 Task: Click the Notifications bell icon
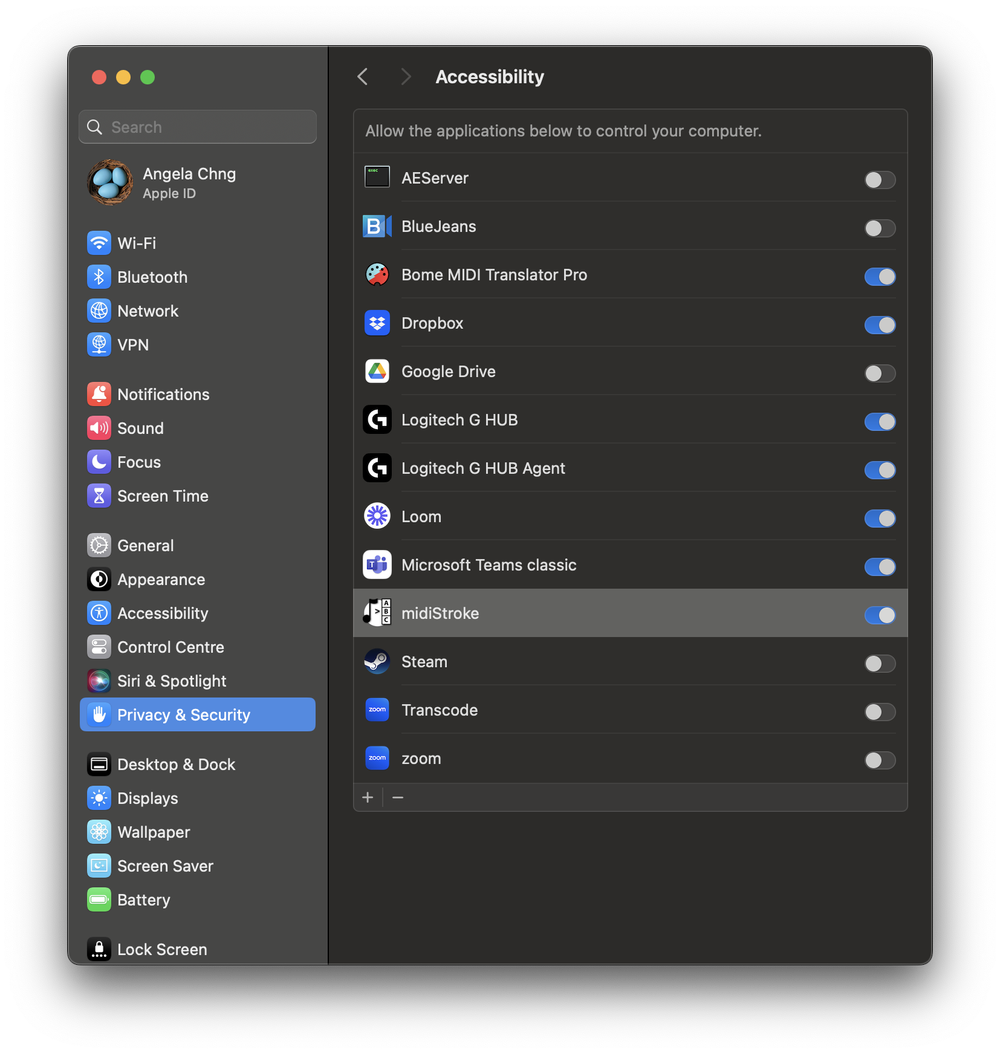(x=99, y=394)
